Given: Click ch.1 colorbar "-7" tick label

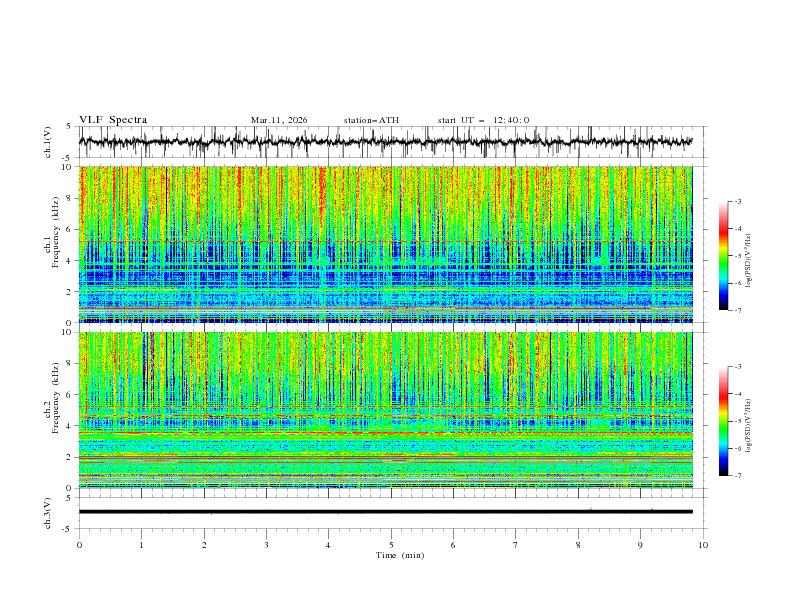Looking at the screenshot, I should pyautogui.click(x=738, y=310).
